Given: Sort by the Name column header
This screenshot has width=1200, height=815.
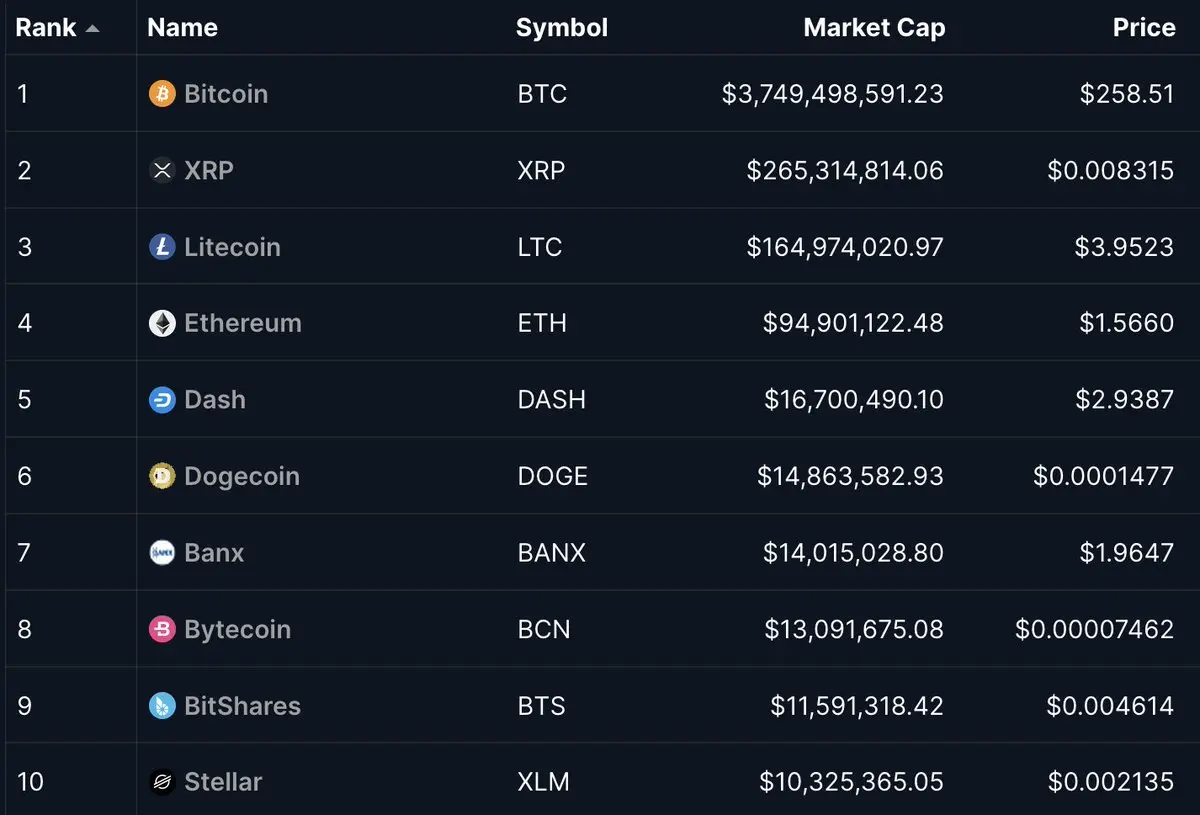Looking at the screenshot, I should pyautogui.click(x=182, y=28).
